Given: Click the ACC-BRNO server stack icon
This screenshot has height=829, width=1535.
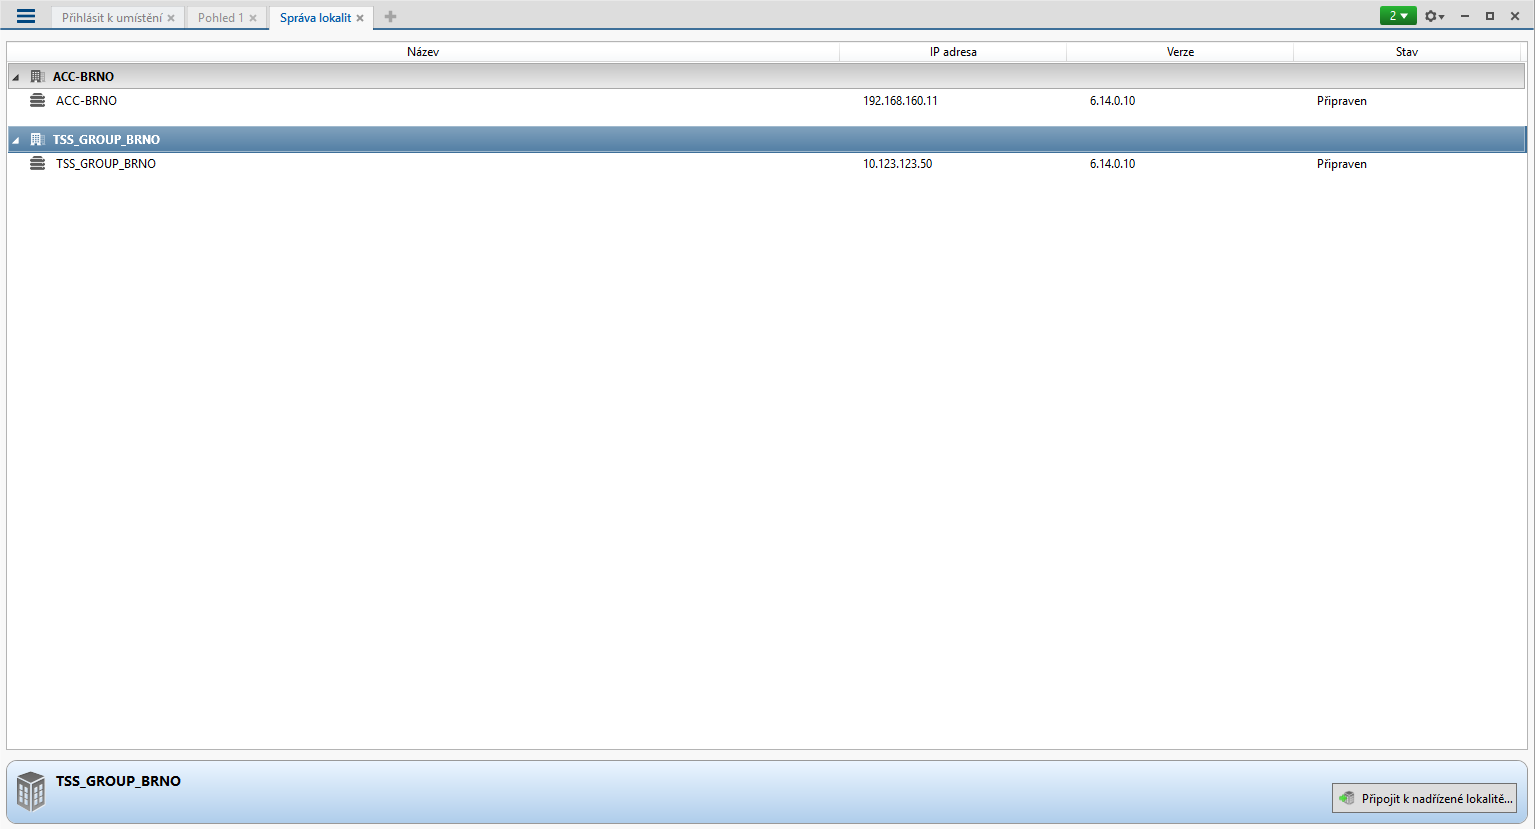Looking at the screenshot, I should tap(37, 101).
